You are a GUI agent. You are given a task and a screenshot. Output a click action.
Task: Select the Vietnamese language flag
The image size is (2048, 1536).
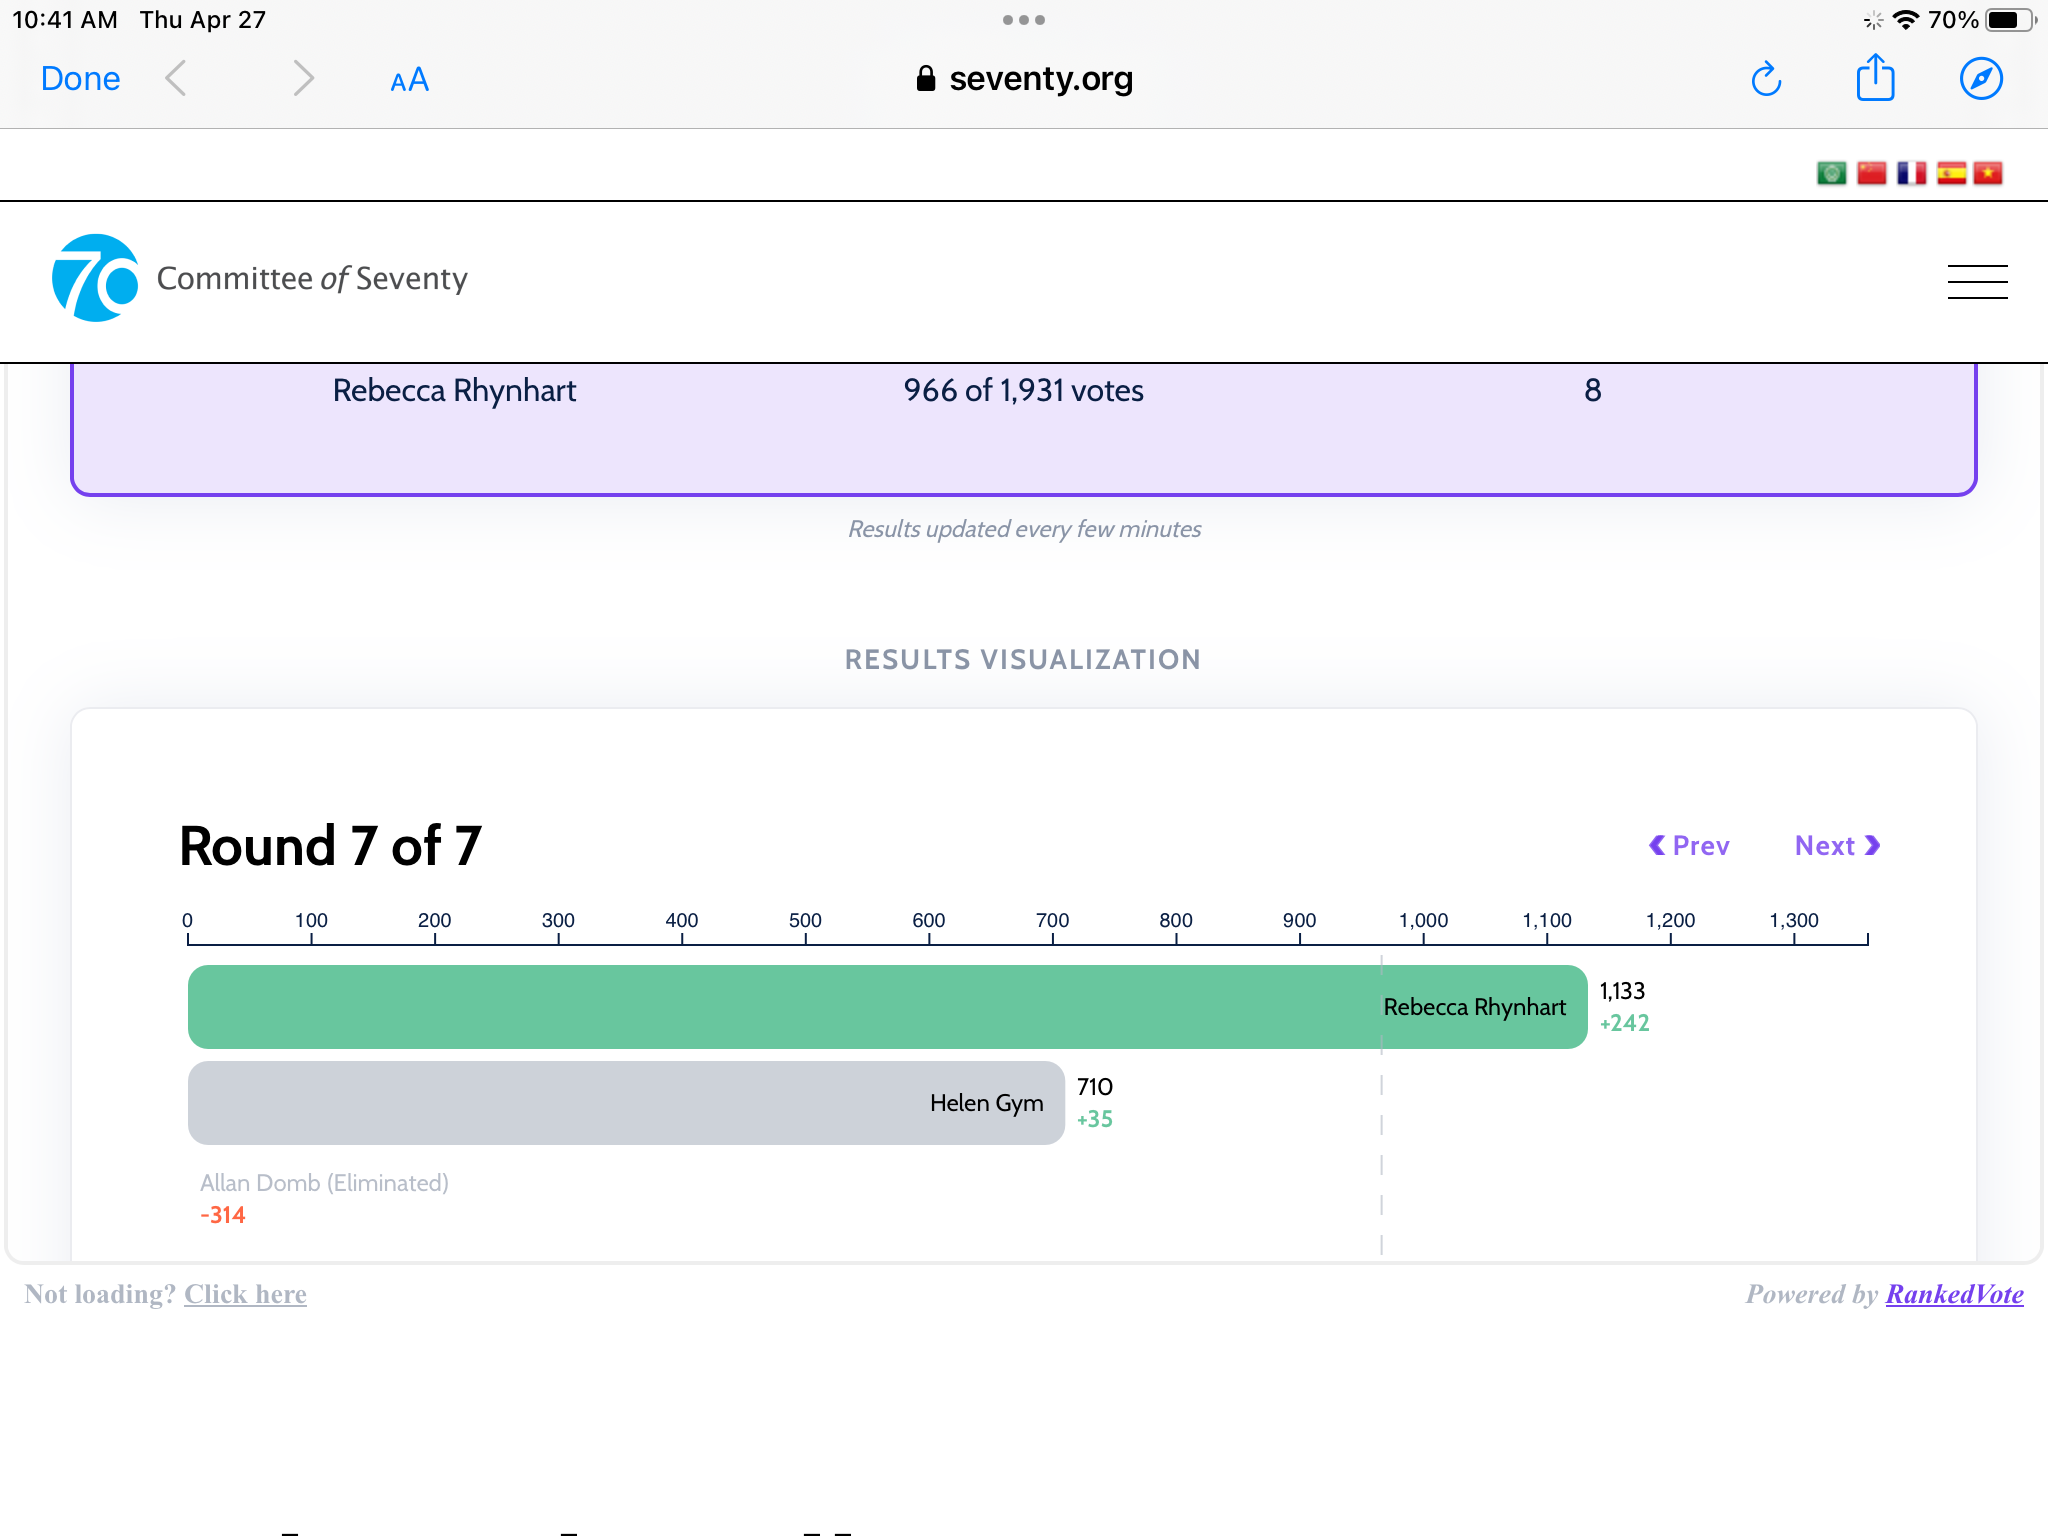[x=1988, y=173]
